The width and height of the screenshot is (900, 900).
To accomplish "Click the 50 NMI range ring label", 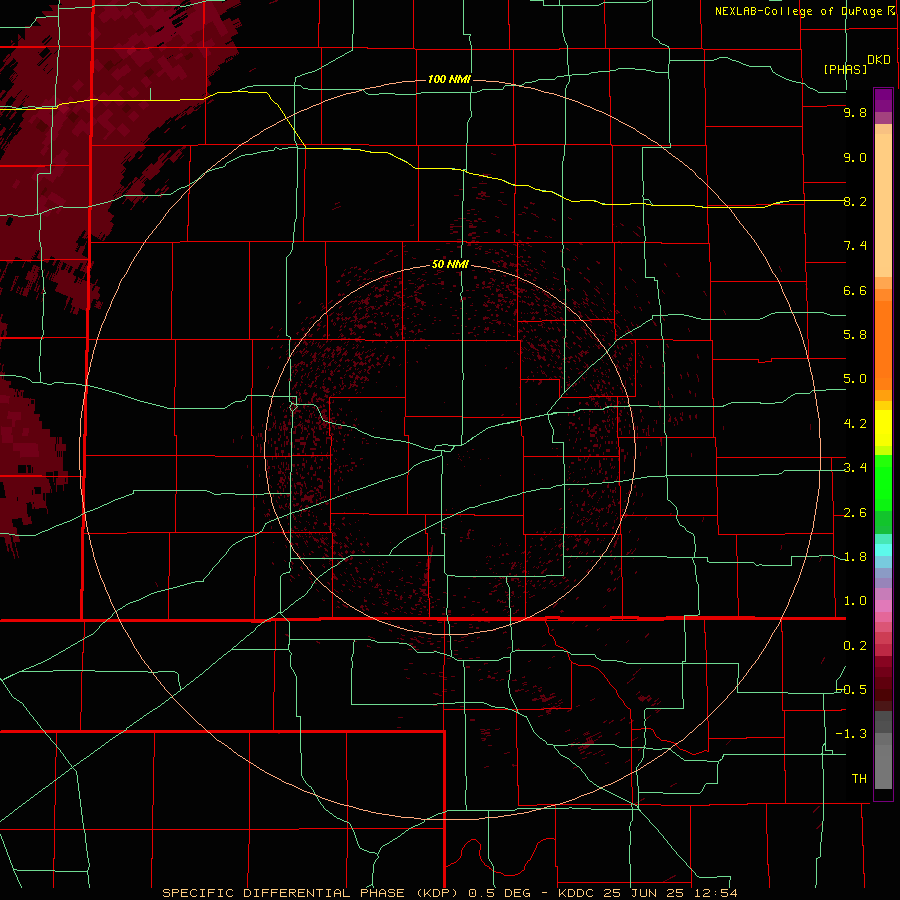I will tap(450, 264).
